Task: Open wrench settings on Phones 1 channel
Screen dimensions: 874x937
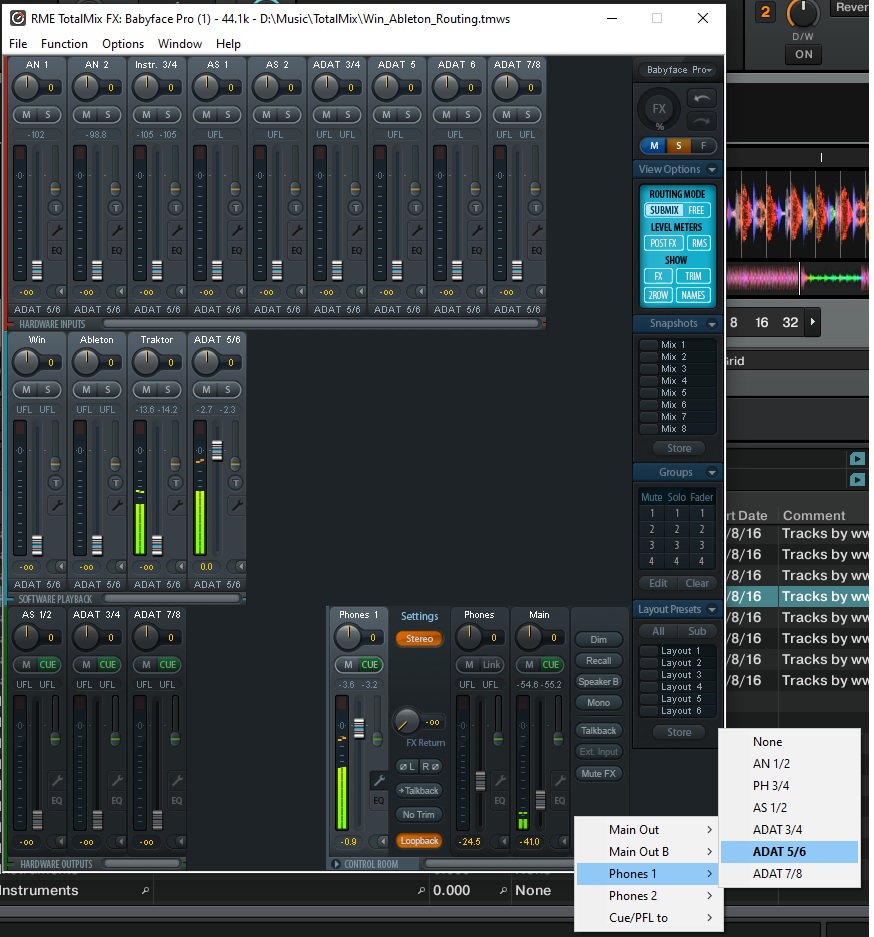Action: [x=379, y=780]
